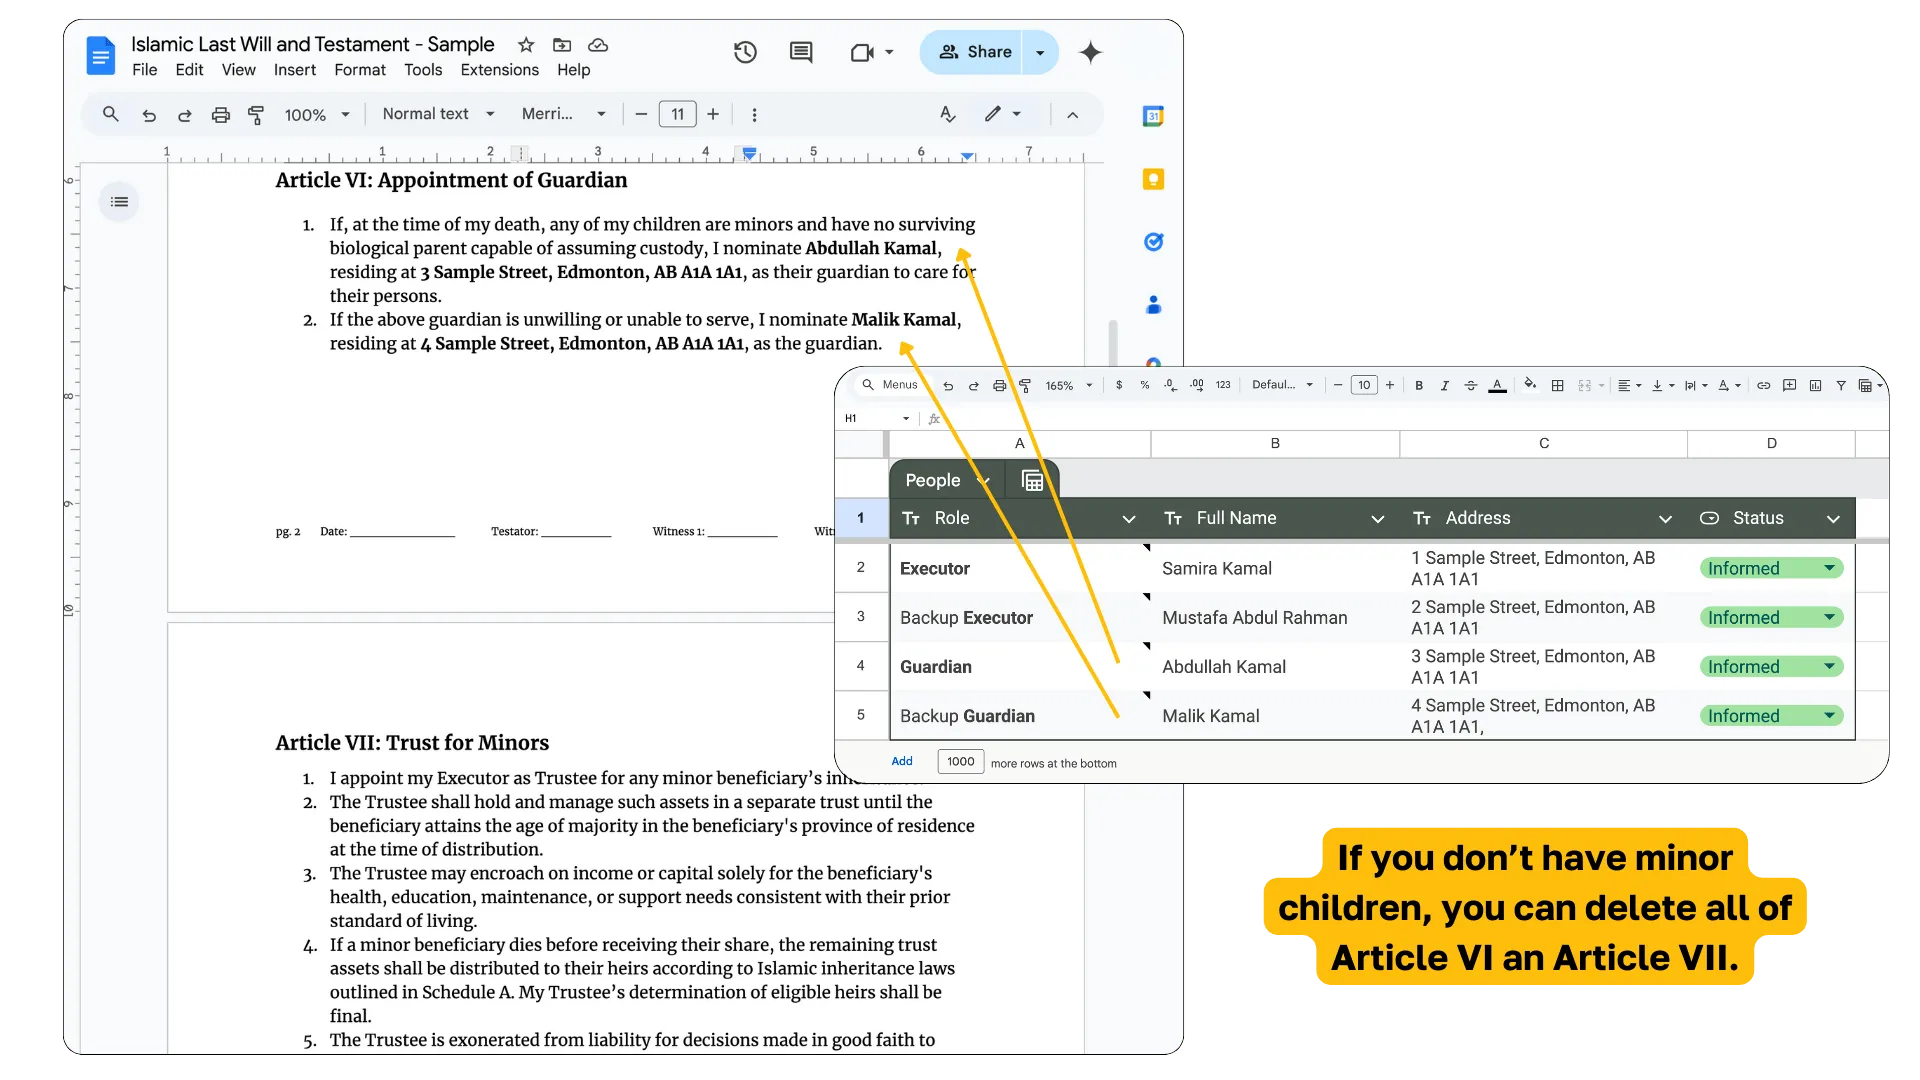Collapse Docs toolbar with up chevron
1920x1080 pixels.
tap(1072, 115)
